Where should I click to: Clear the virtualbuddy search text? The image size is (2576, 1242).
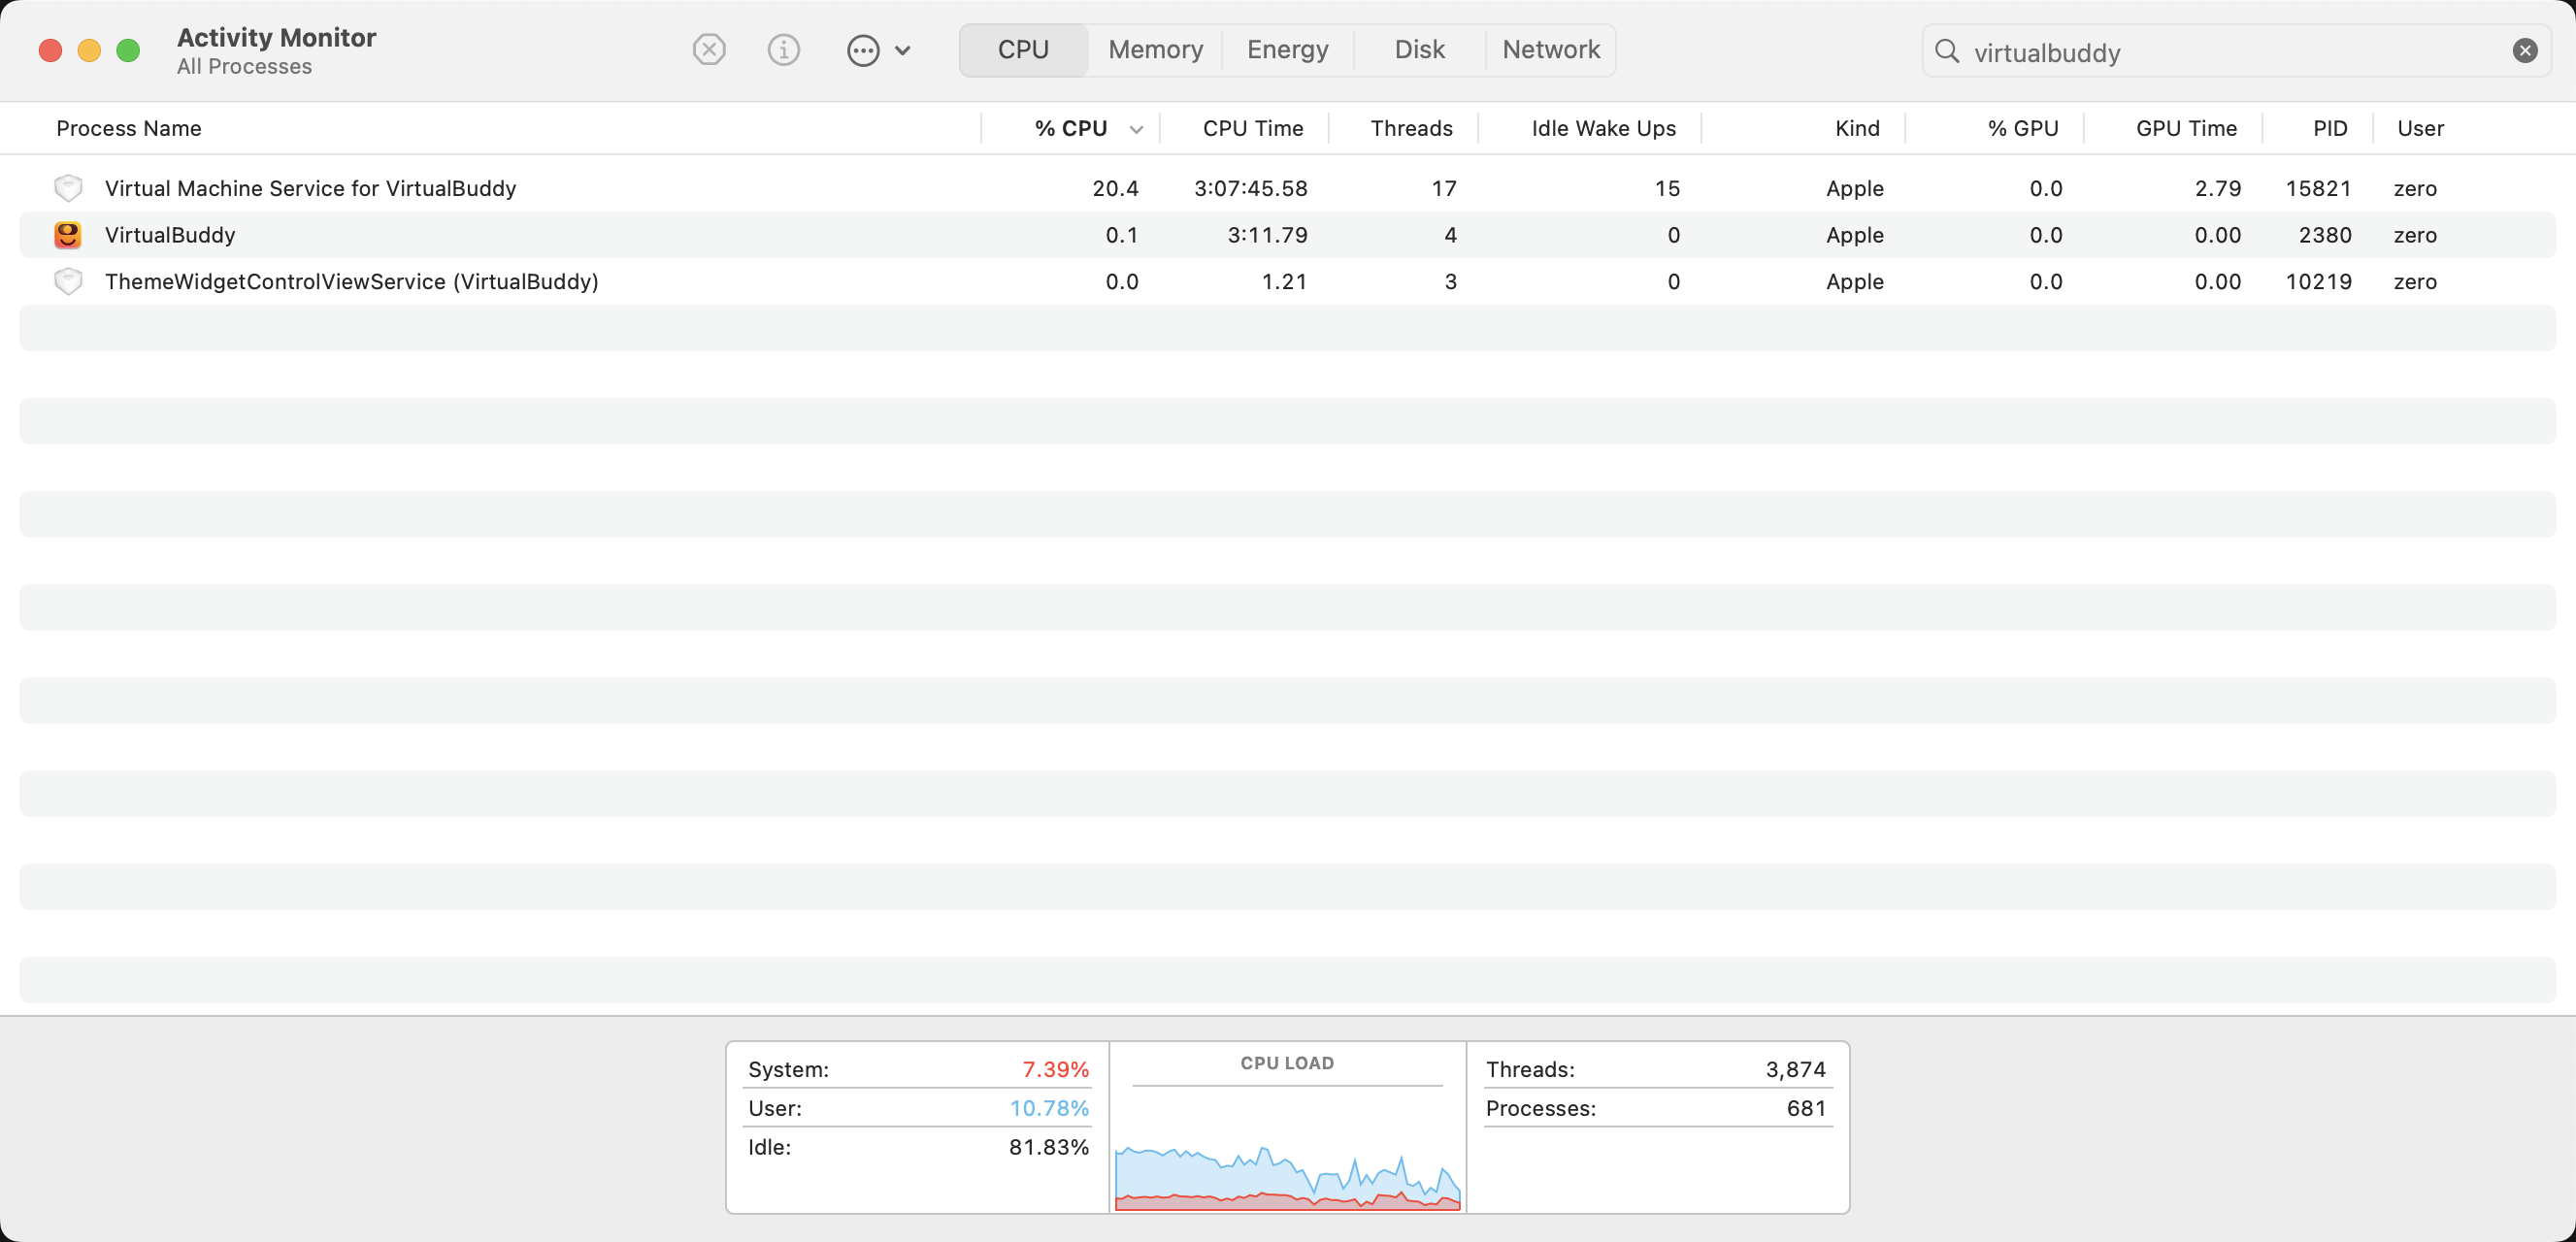click(2524, 51)
